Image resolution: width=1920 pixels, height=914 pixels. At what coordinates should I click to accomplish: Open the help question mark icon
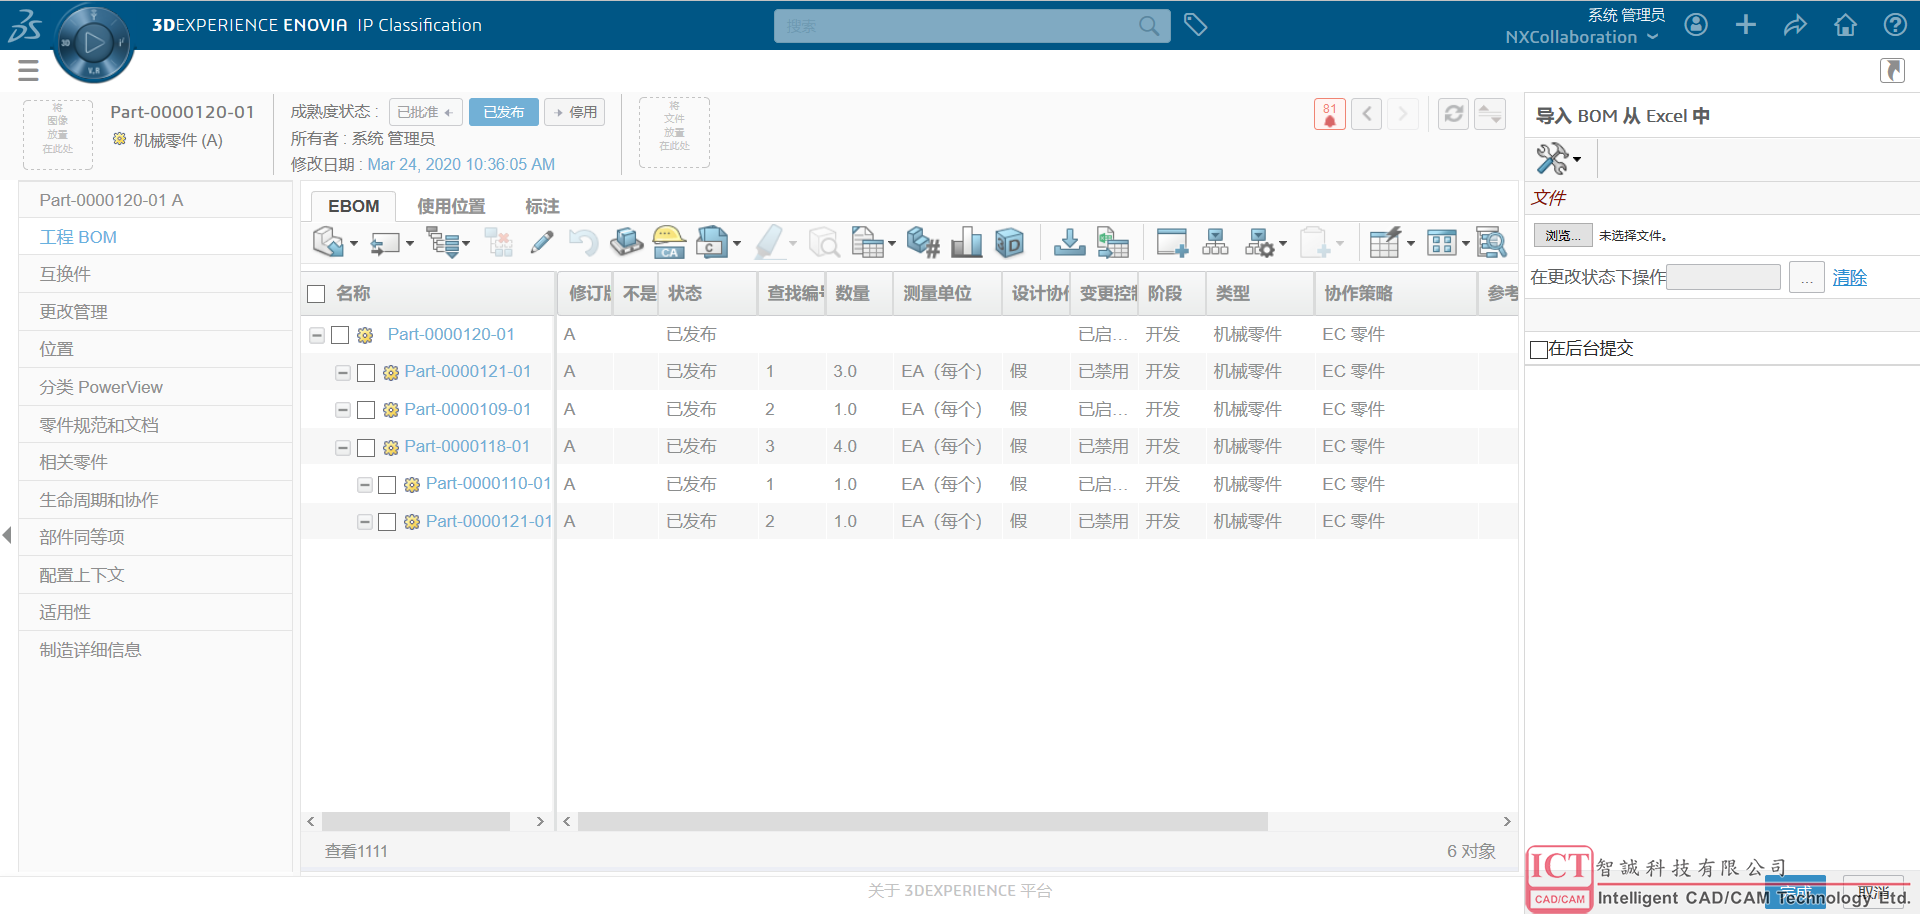pos(1895,25)
